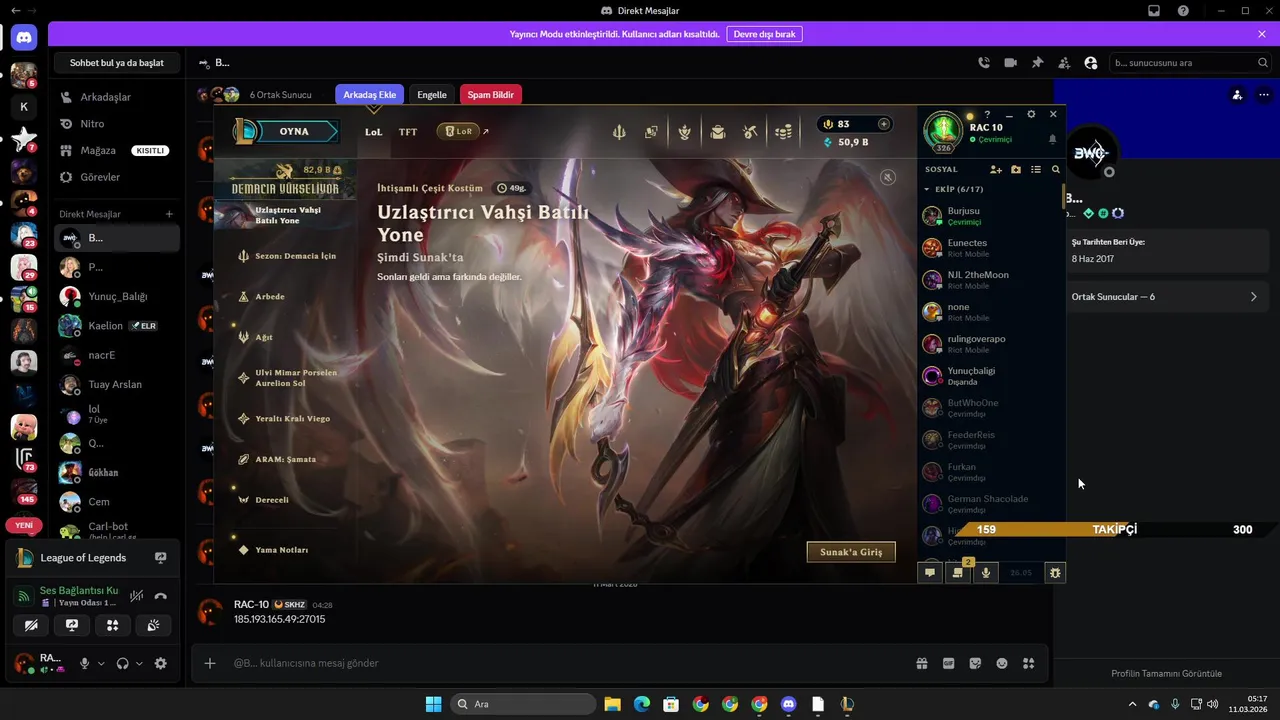The image size is (1280, 720).
Task: Open LoR launcher tab
Action: (458, 131)
